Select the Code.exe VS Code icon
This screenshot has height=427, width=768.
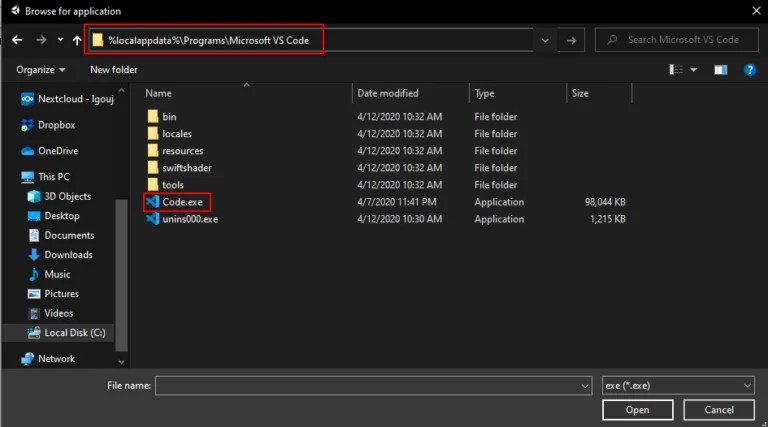(153, 202)
